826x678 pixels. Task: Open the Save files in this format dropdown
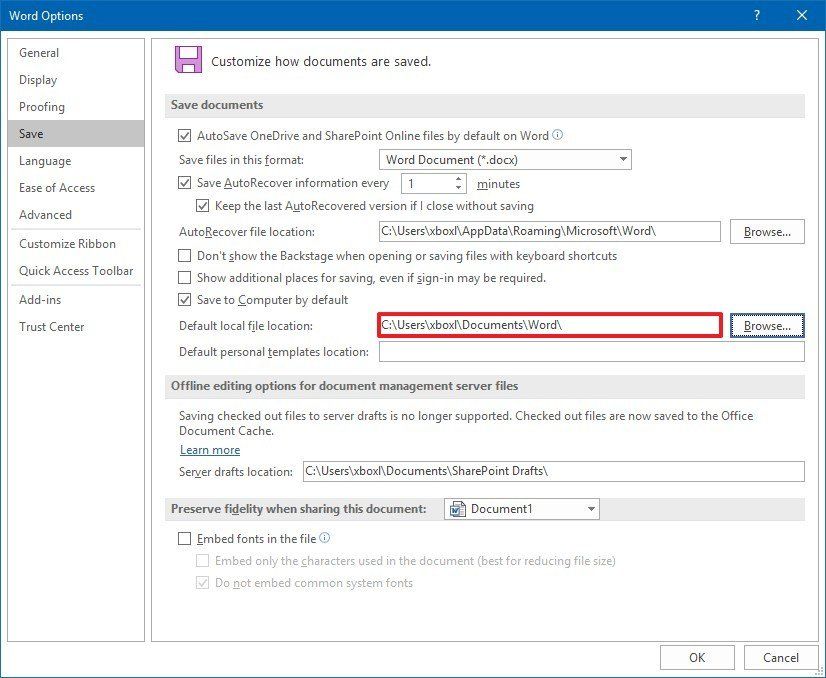[625, 159]
